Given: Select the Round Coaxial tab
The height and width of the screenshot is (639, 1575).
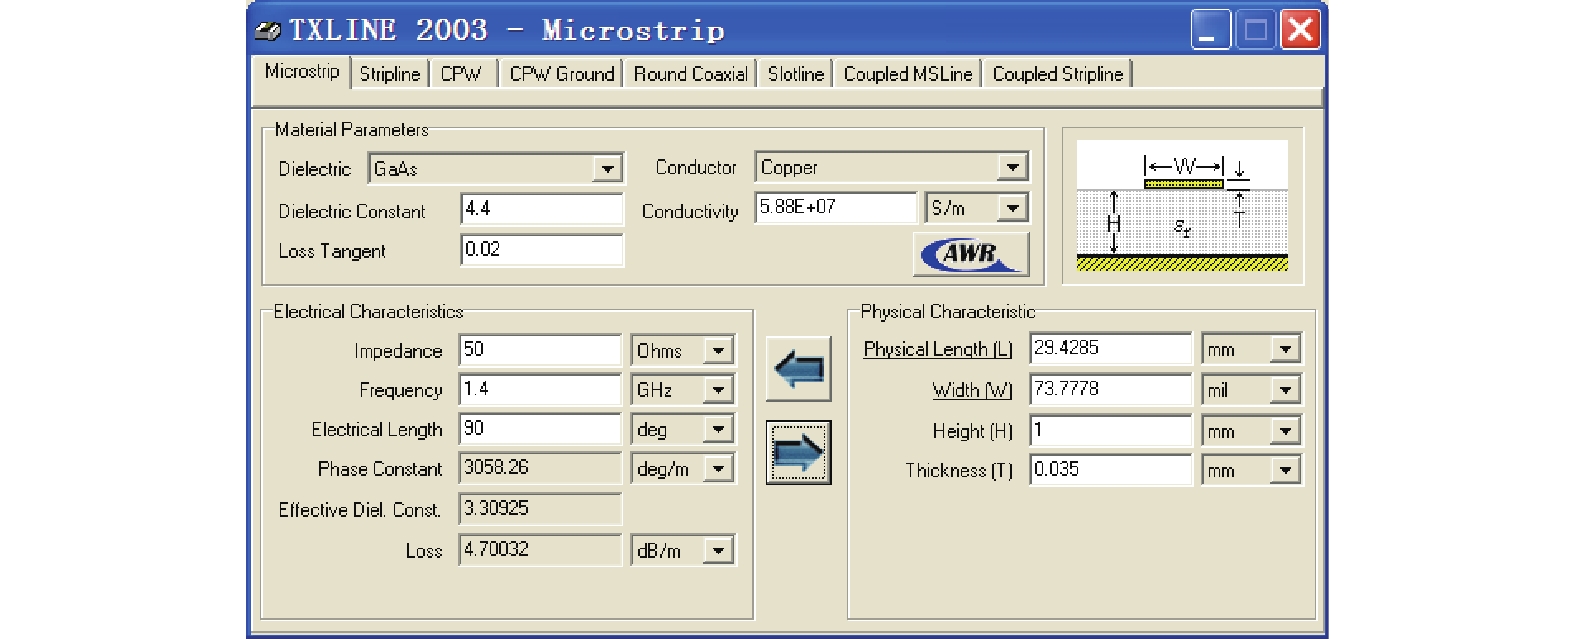Looking at the screenshot, I should coord(690,74).
